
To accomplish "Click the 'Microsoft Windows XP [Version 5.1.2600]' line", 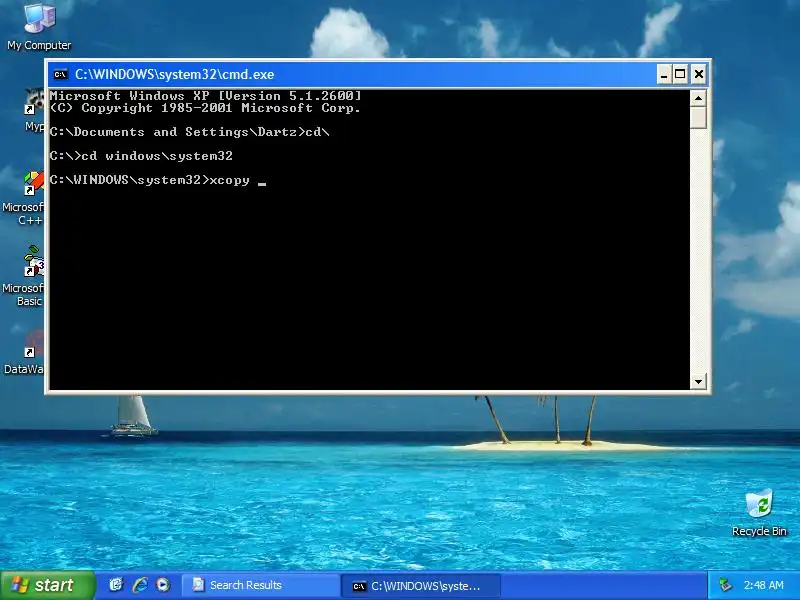I will (206, 96).
